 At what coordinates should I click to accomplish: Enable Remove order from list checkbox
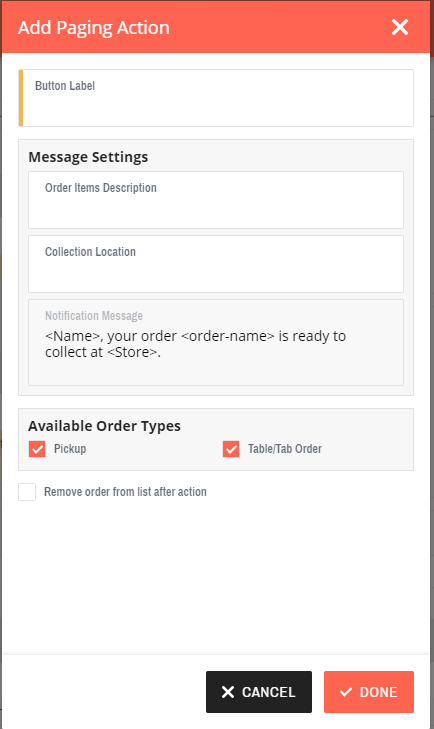27,492
